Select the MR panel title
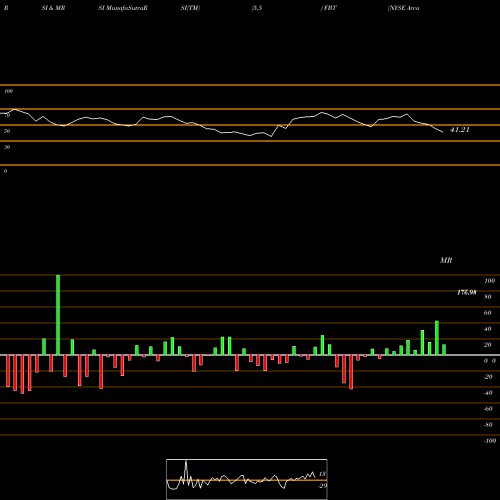 pyautogui.click(x=446, y=260)
